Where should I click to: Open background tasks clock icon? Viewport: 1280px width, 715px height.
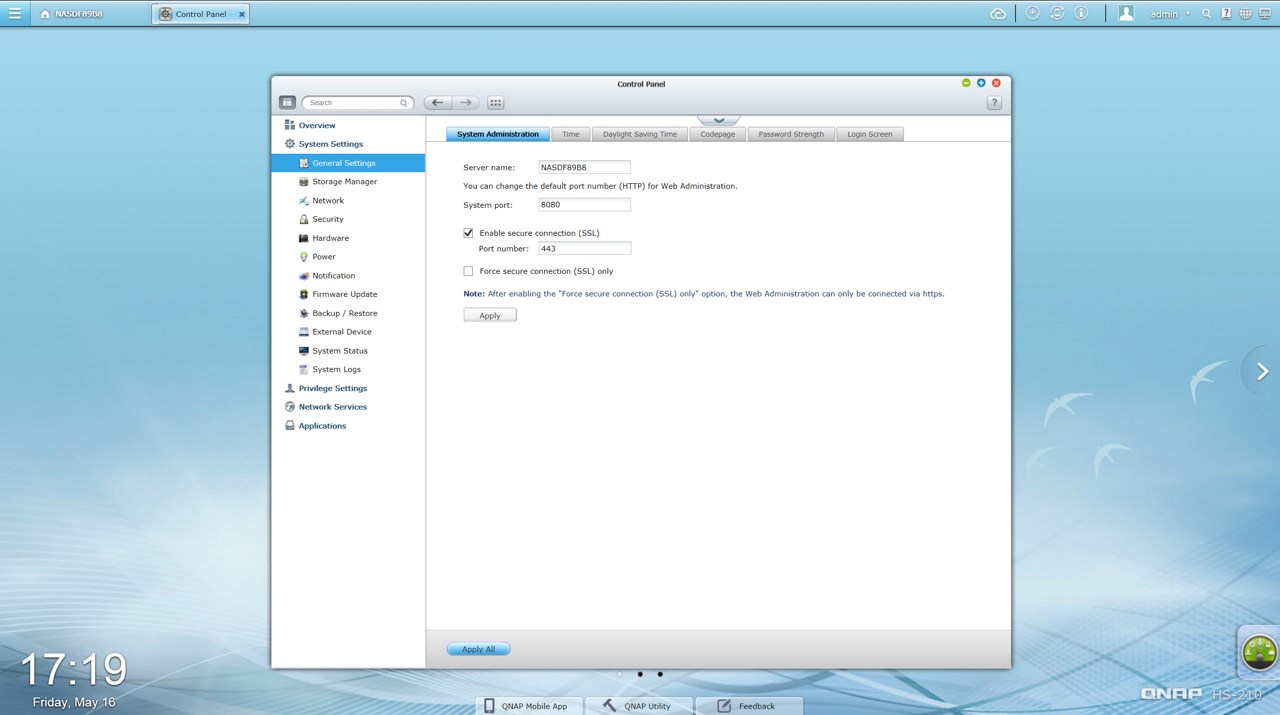[x=1033, y=13]
